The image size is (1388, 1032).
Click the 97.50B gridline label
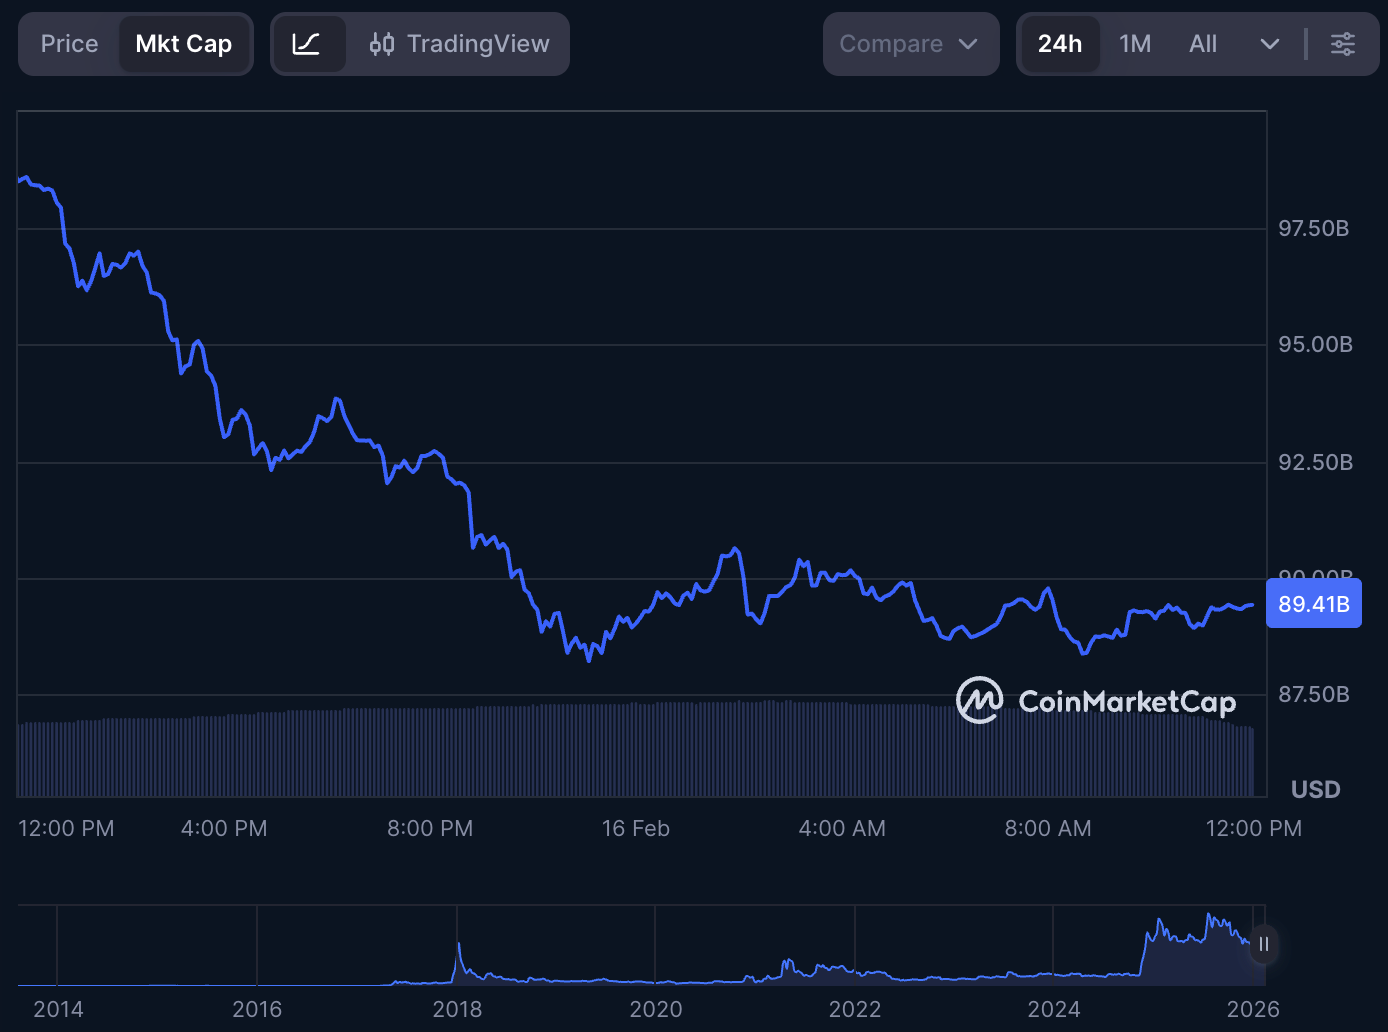point(1313,228)
